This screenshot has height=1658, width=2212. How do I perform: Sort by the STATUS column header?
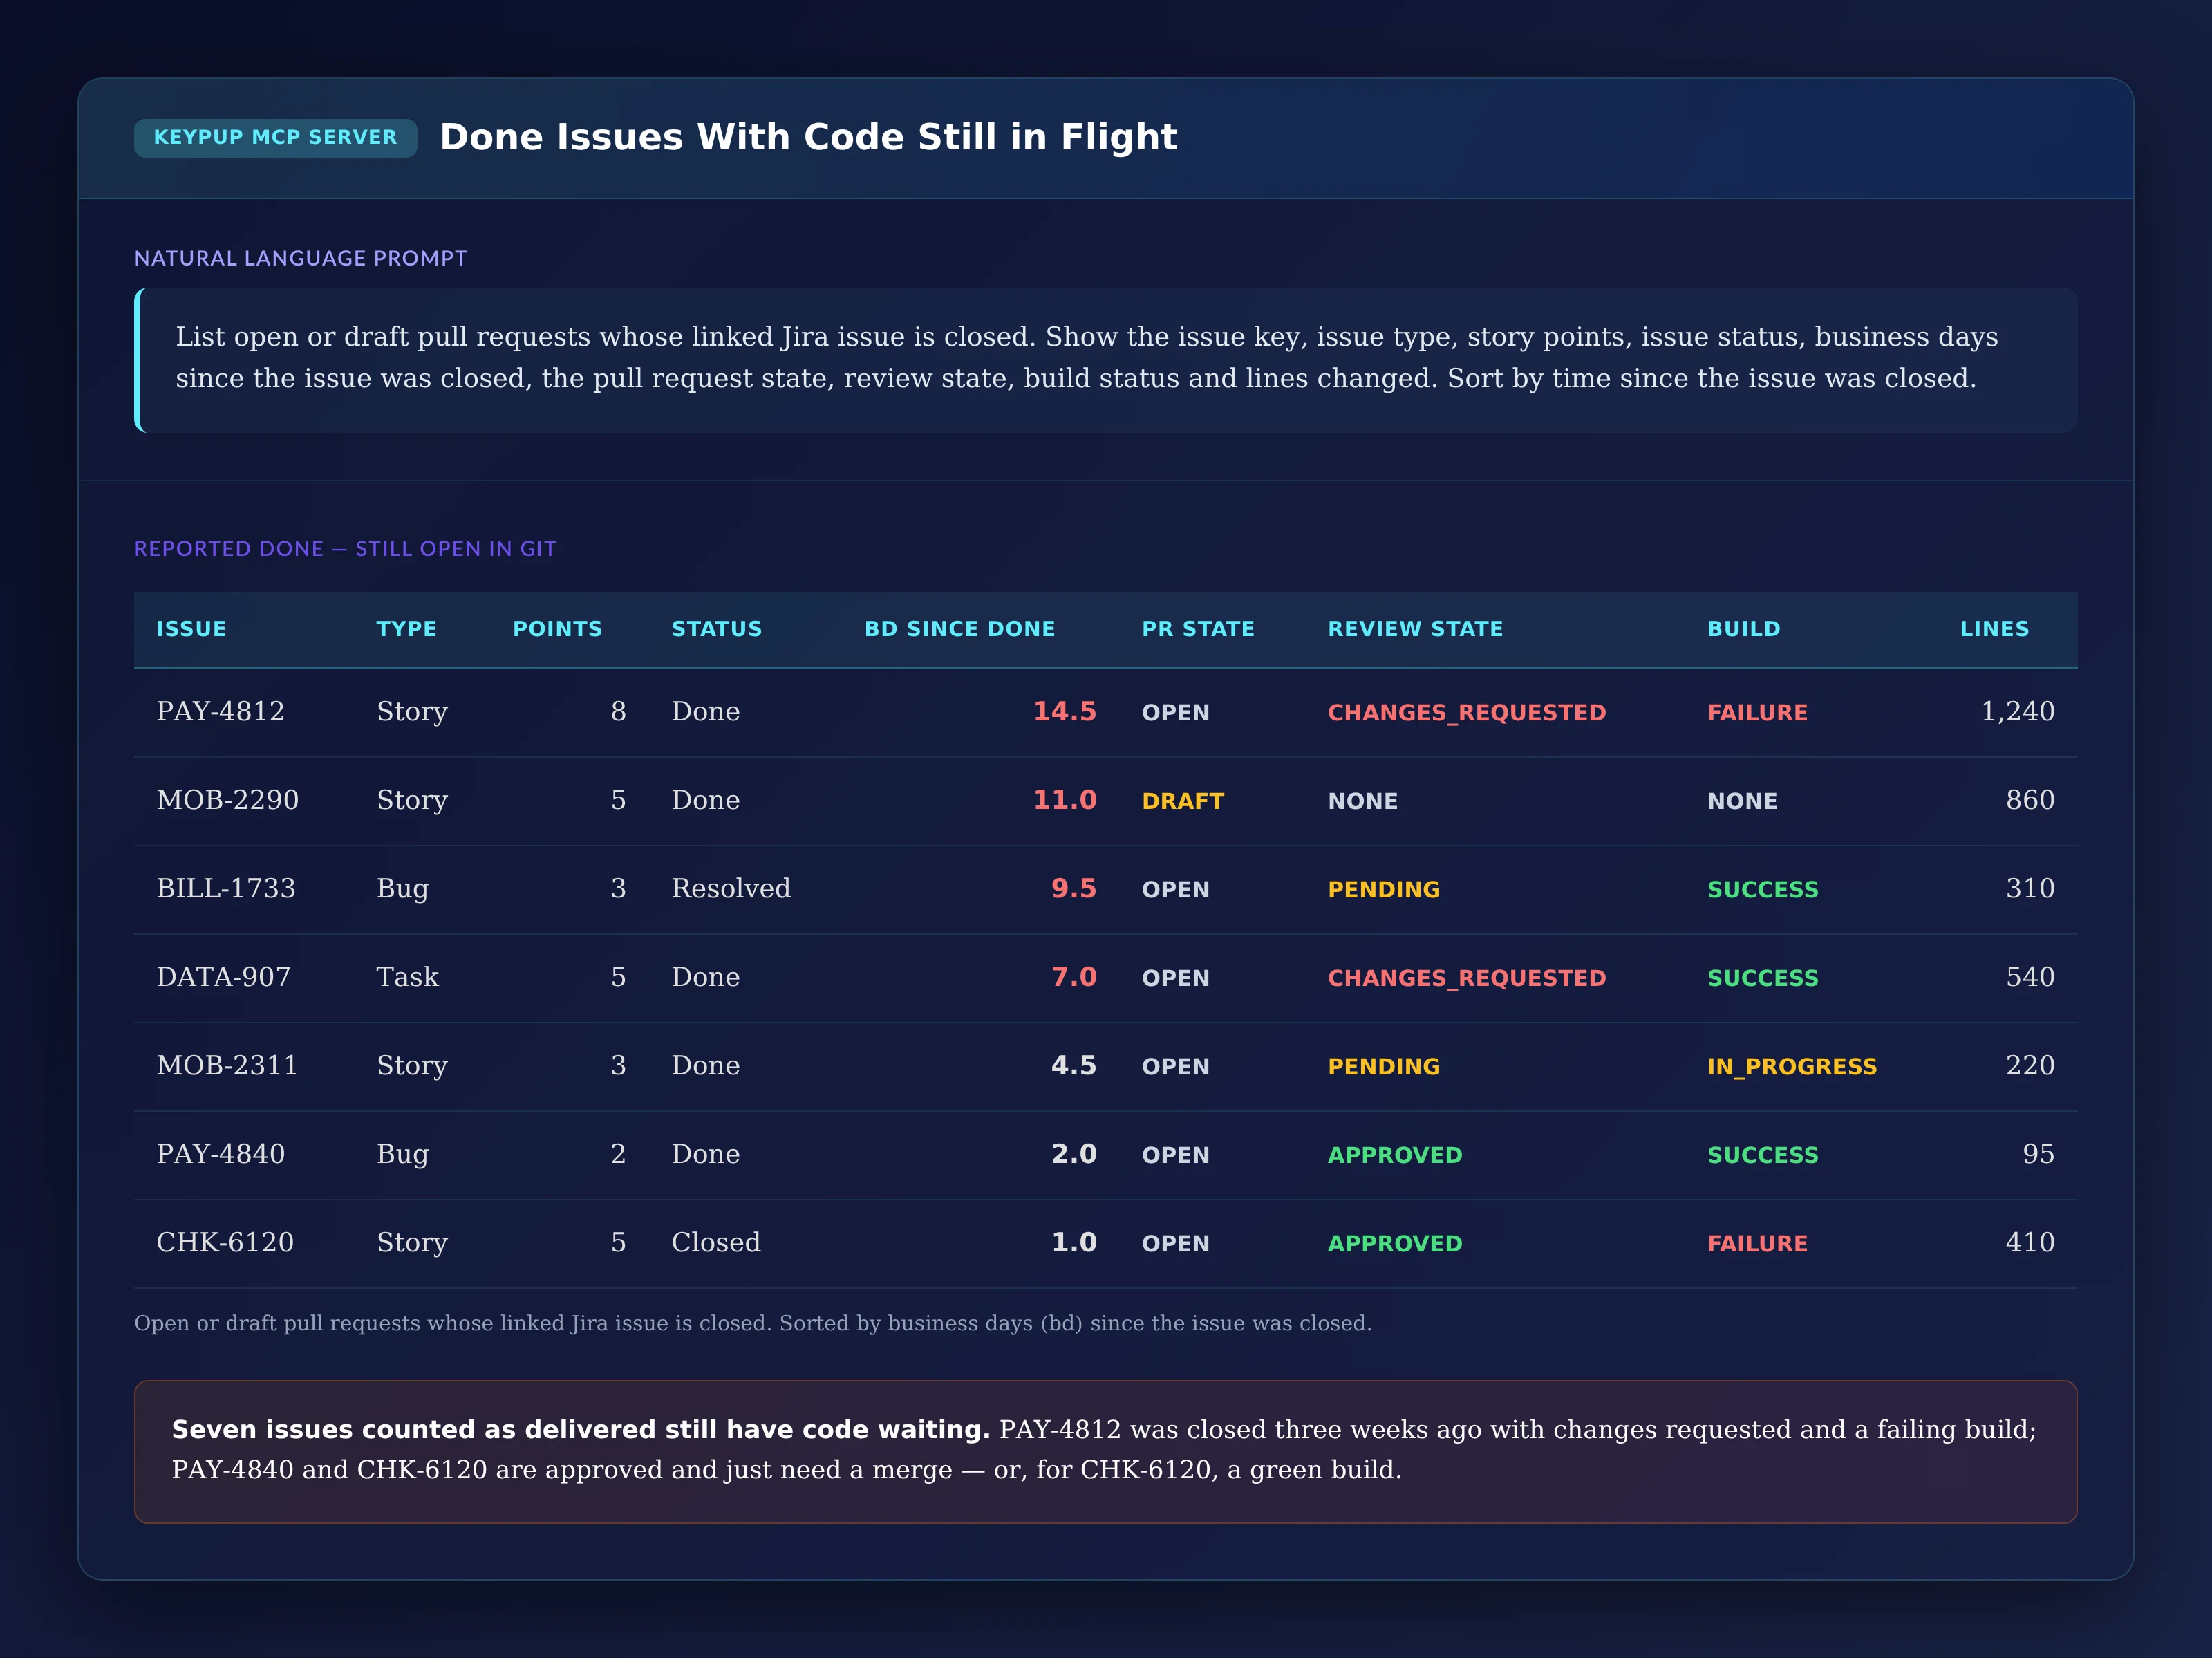(716, 629)
